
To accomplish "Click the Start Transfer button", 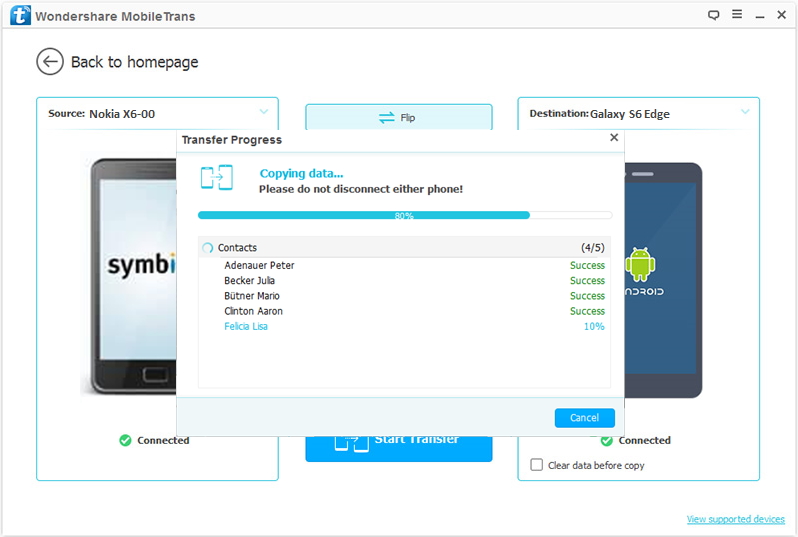I will click(398, 448).
